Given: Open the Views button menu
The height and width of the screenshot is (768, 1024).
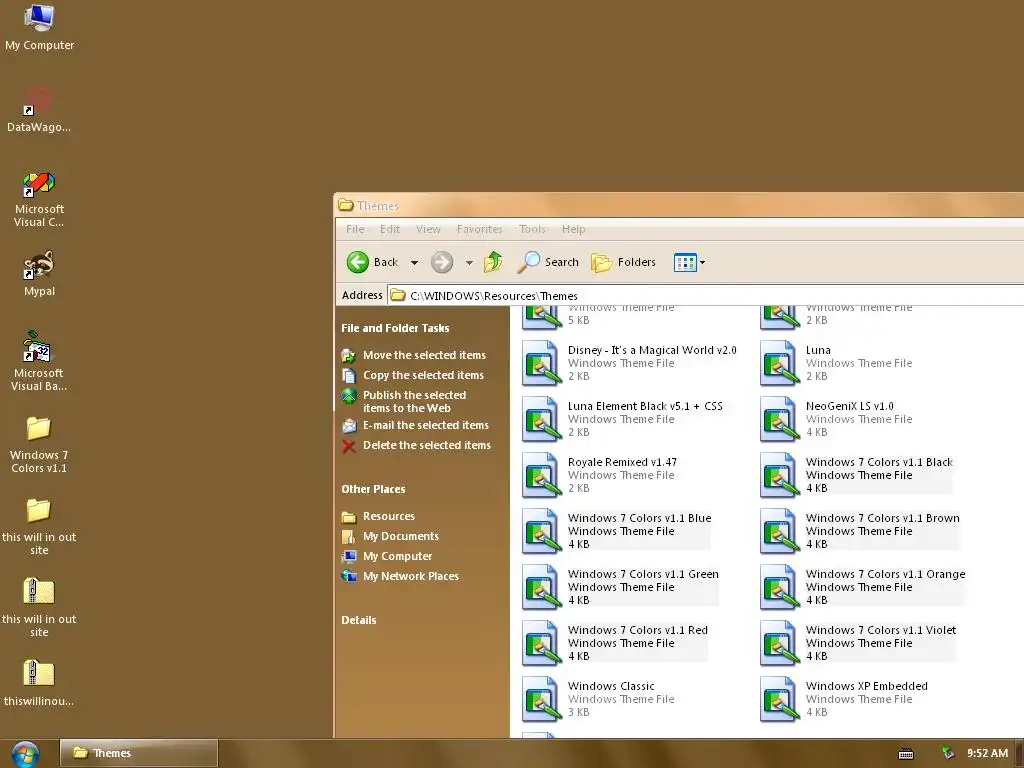Looking at the screenshot, I should coord(690,263).
